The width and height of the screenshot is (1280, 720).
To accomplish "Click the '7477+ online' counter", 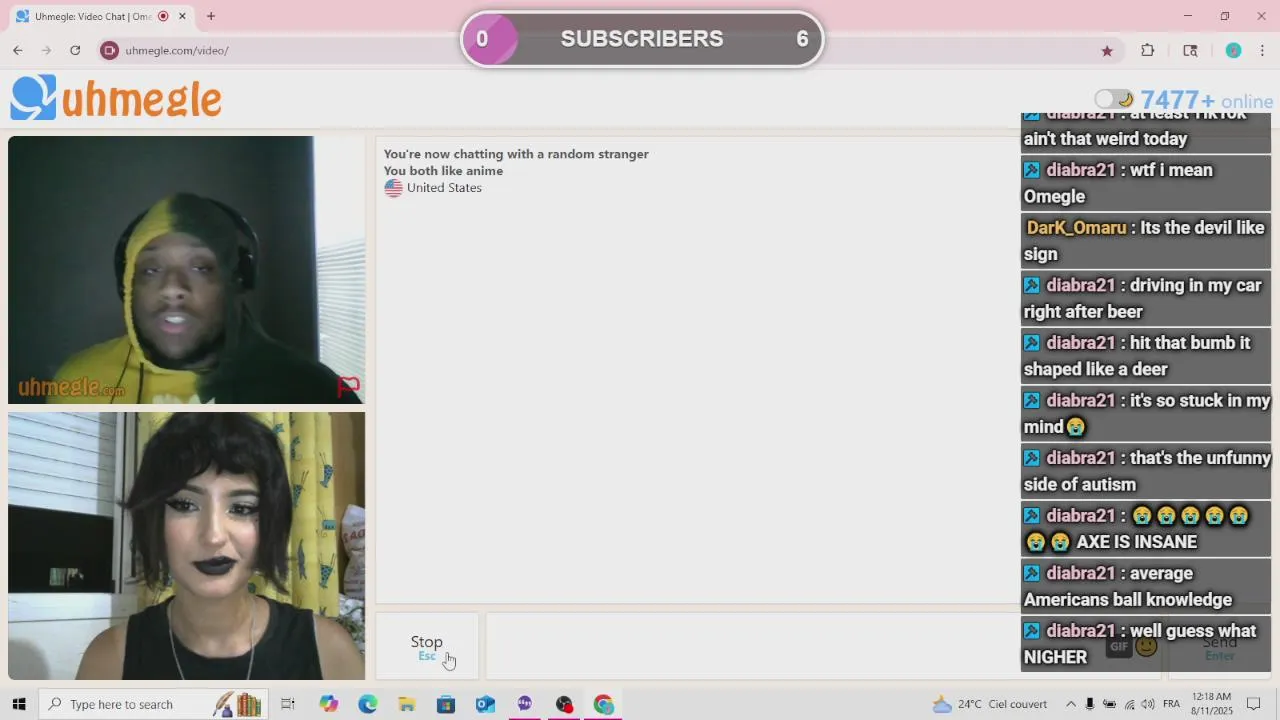I will coord(1207,100).
